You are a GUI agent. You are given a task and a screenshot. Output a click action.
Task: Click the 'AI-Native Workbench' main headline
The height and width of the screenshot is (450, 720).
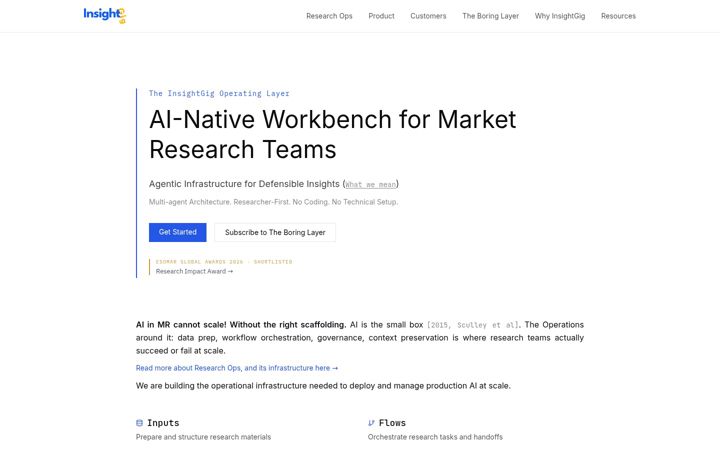[x=332, y=134]
